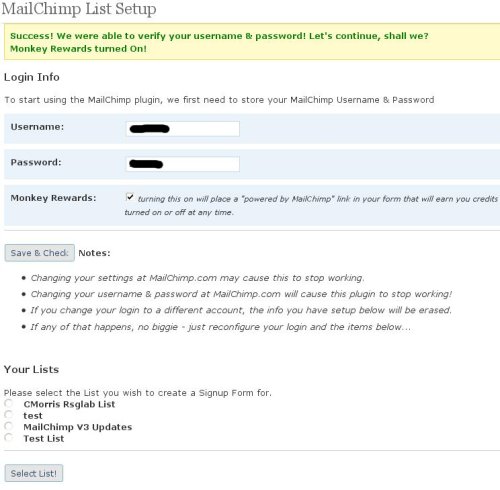Click the MailChimp List Setup heading
This screenshot has width=500, height=490.
click(79, 9)
